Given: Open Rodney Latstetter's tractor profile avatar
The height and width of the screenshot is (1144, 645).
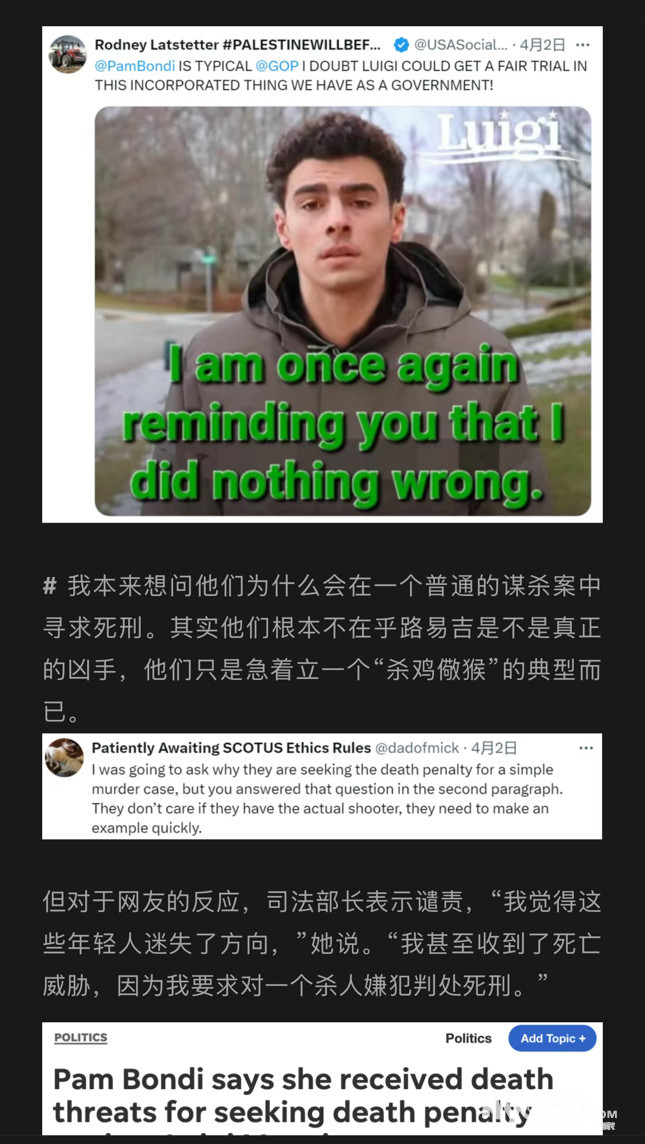Looking at the screenshot, I should [x=68, y=54].
